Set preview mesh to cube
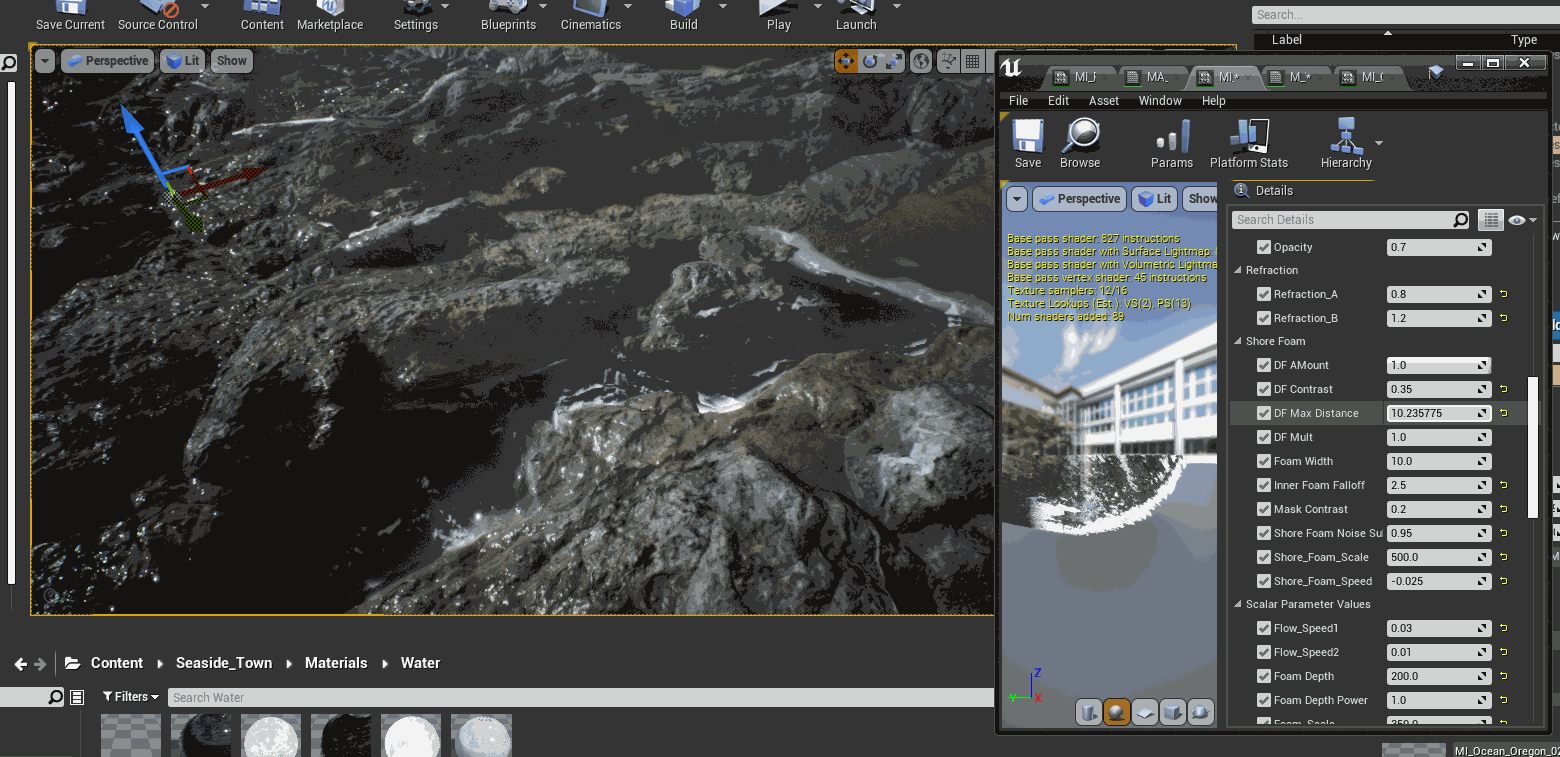The image size is (1560, 757). click(1172, 712)
